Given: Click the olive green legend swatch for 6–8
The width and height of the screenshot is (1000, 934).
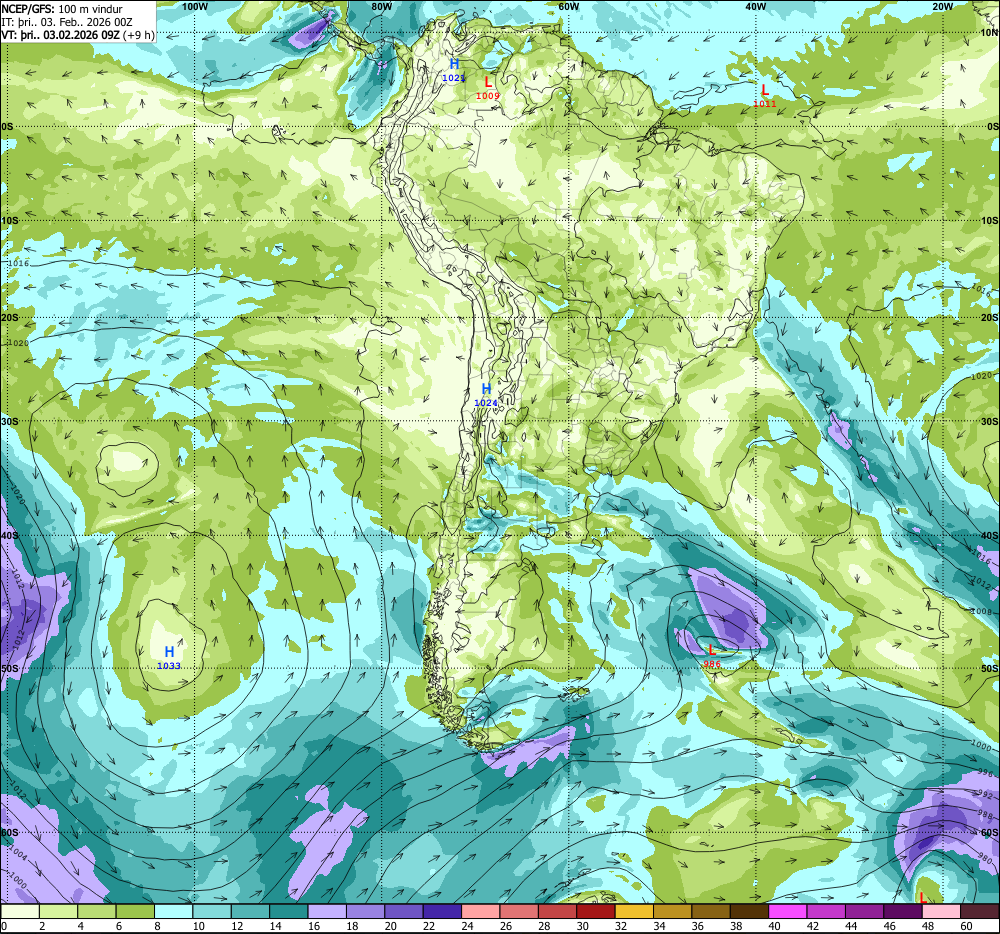Looking at the screenshot, I should coord(135,911).
